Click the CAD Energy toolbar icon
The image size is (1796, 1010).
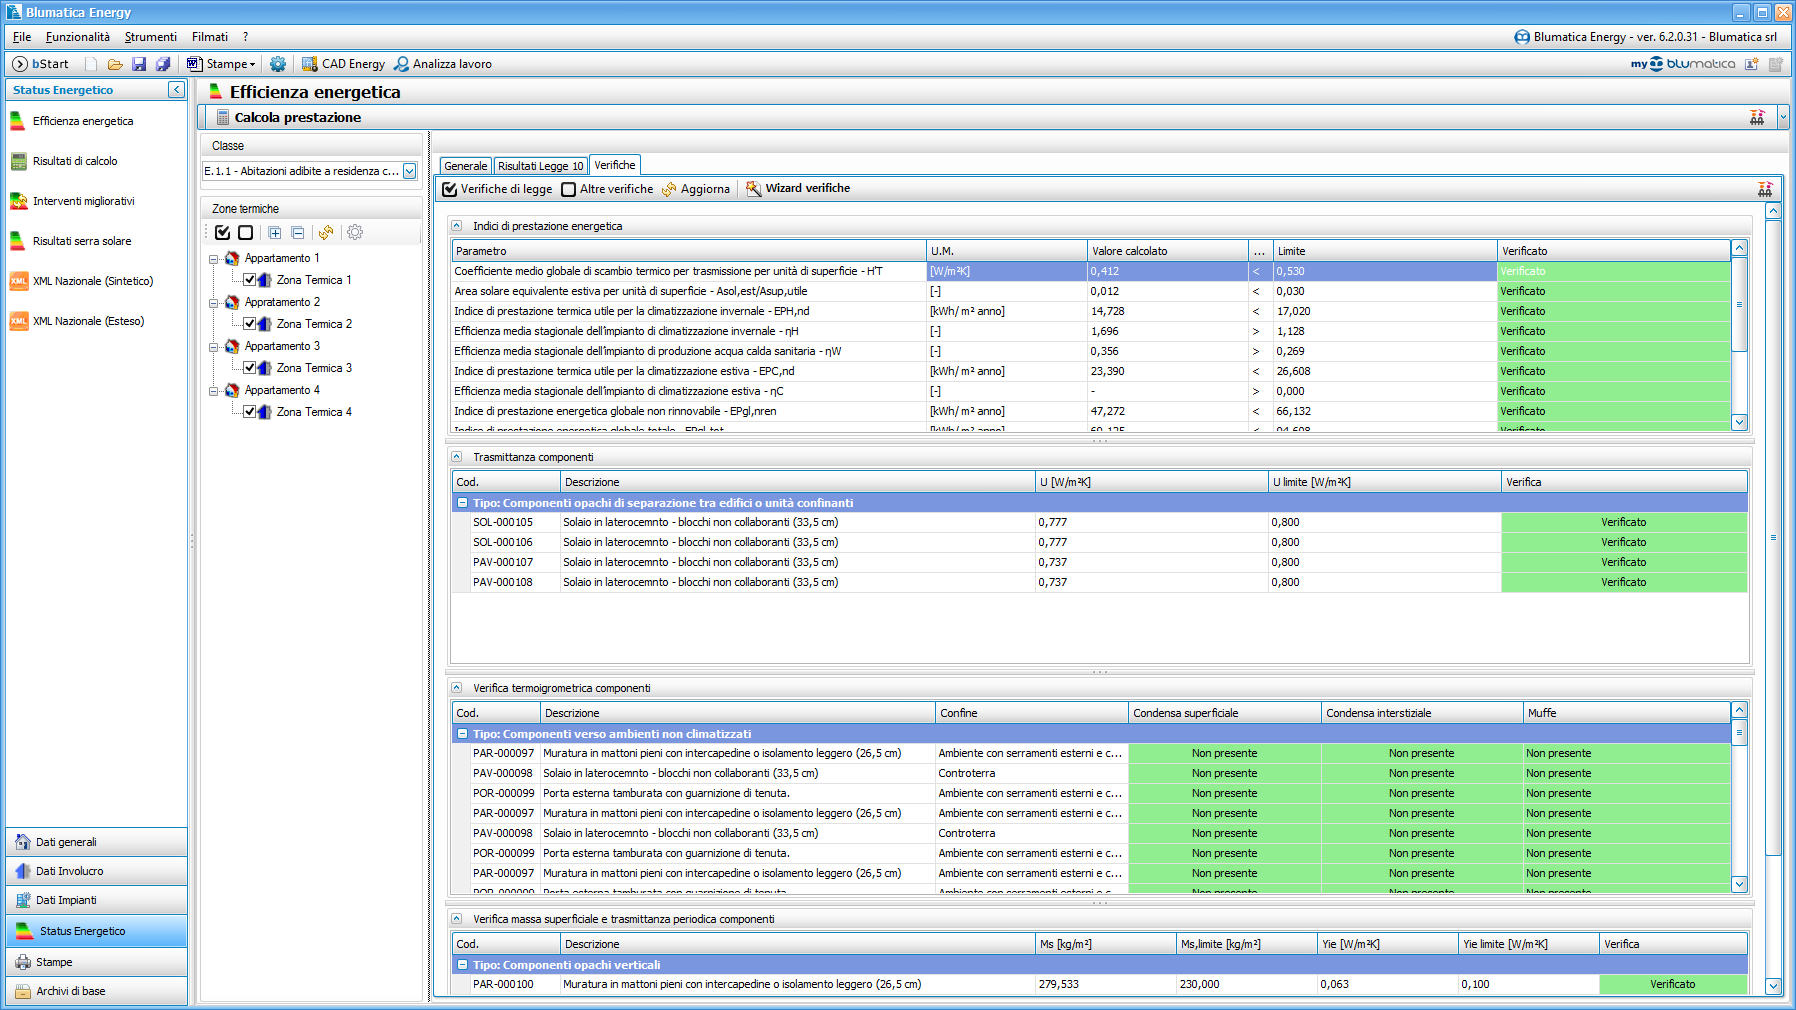point(310,64)
